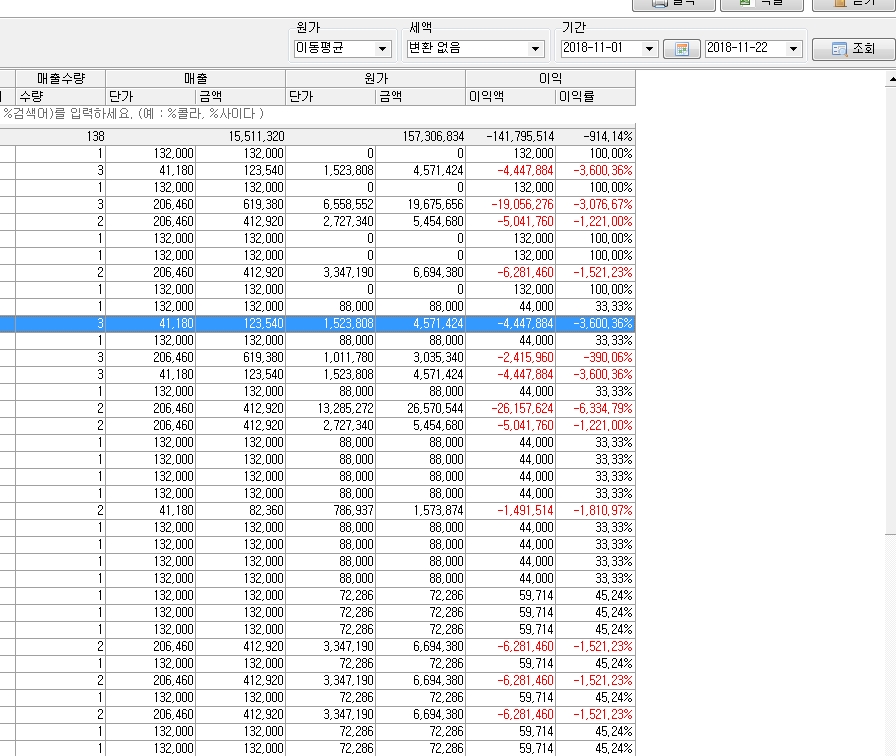Click the Excel export button at top
The image size is (896, 756).
pos(759,4)
